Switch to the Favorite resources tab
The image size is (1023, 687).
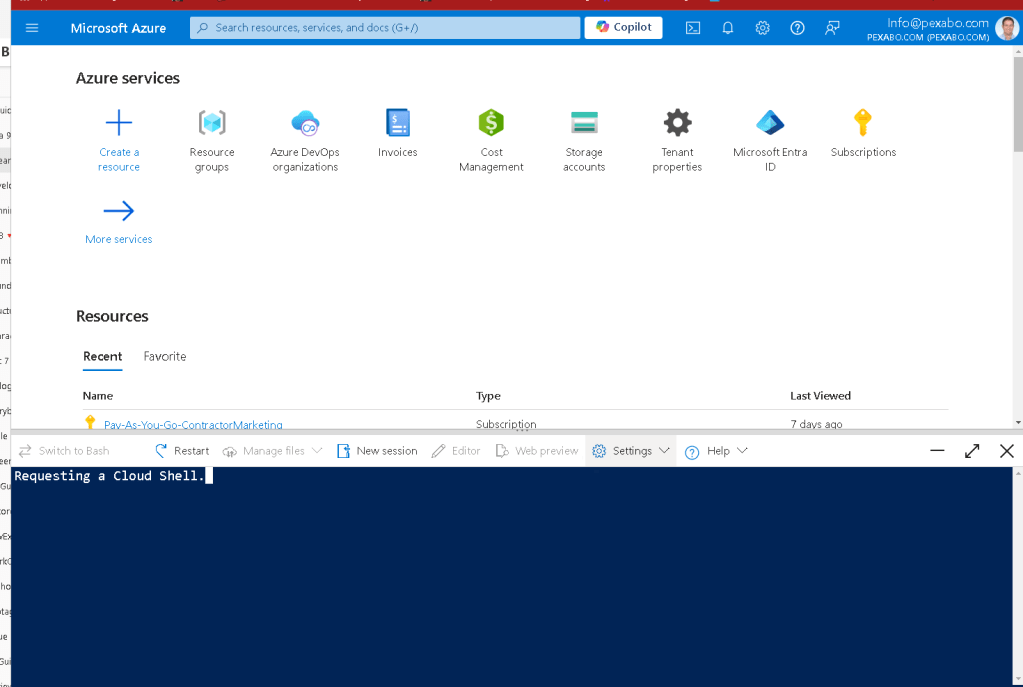tap(165, 357)
